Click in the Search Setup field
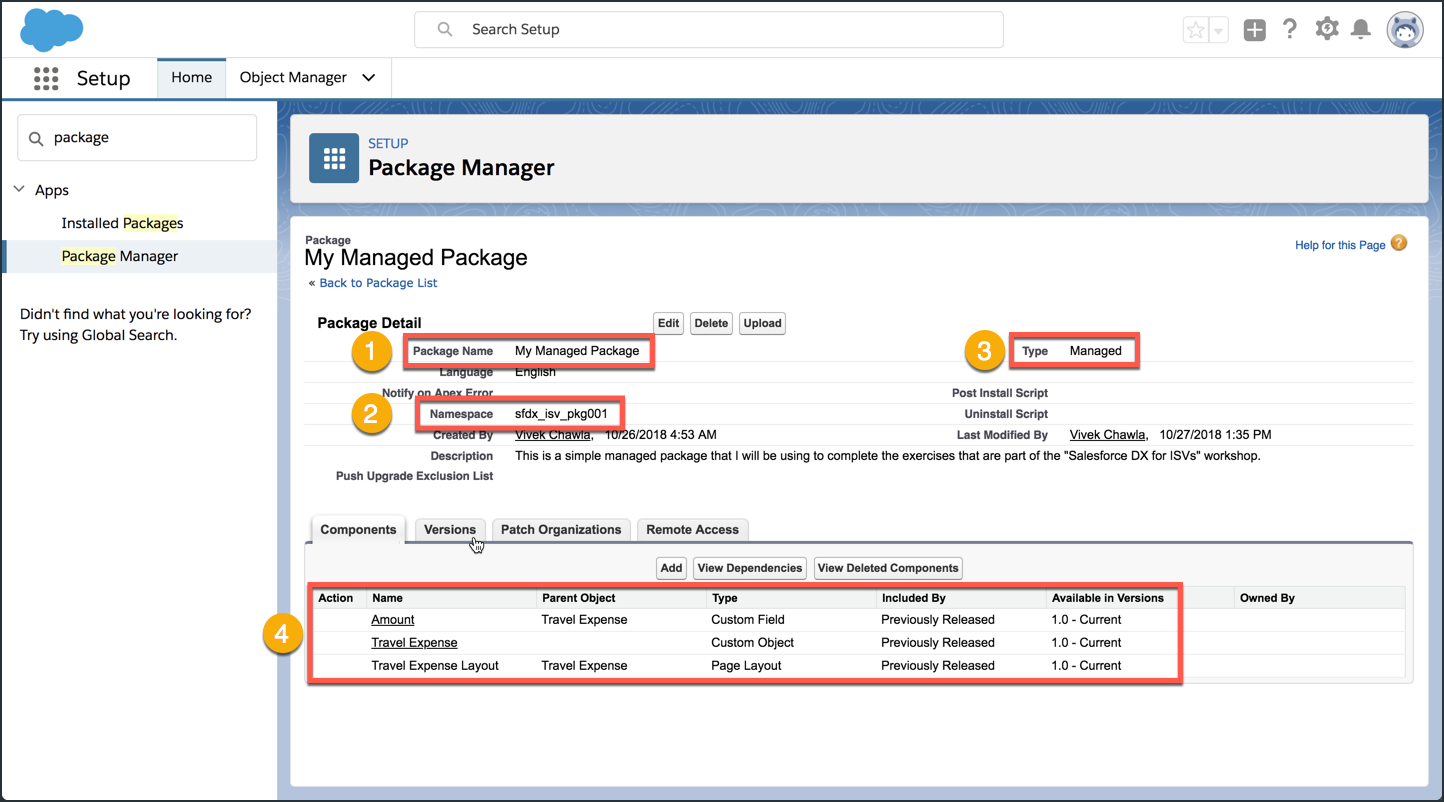The height and width of the screenshot is (802, 1444). pos(708,30)
